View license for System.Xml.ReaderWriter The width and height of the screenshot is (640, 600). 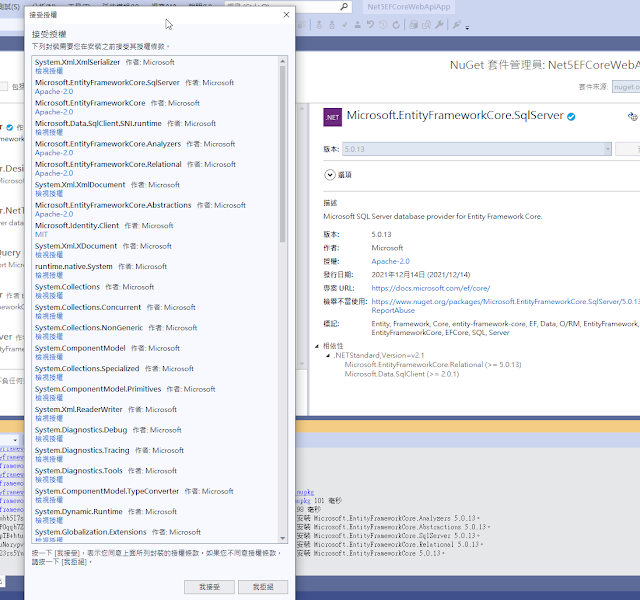point(49,418)
